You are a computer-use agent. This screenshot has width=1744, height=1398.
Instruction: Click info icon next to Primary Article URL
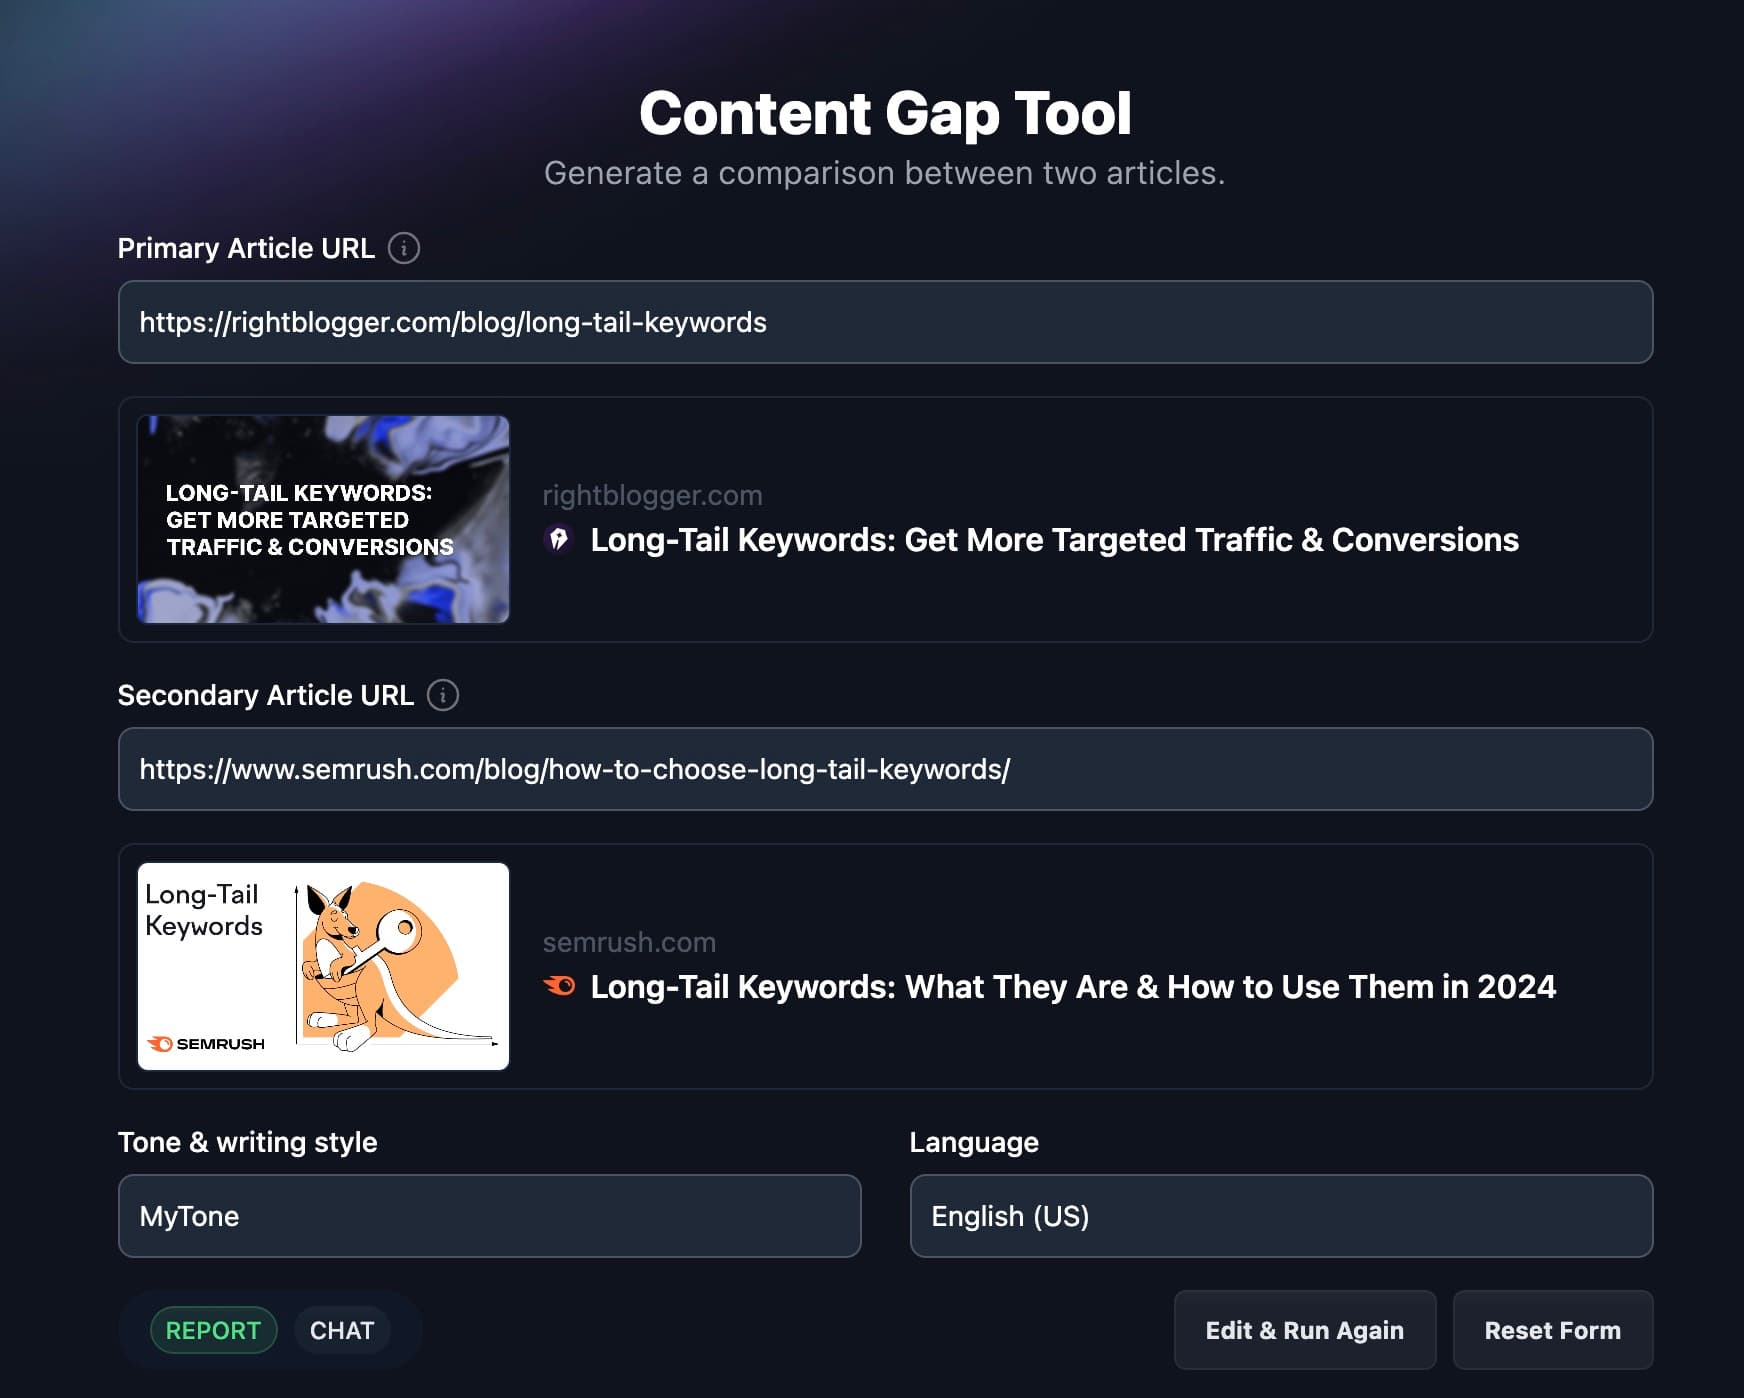click(403, 248)
